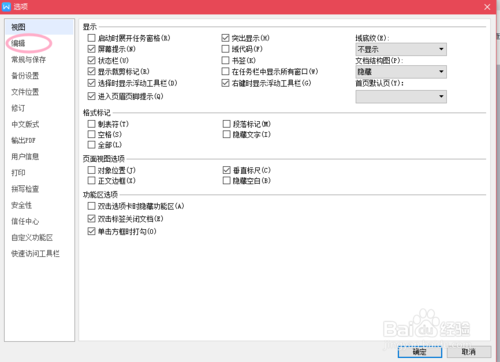
Task: Expand the 文档结构图 dropdown showing 隐藏
Action: click(401, 72)
